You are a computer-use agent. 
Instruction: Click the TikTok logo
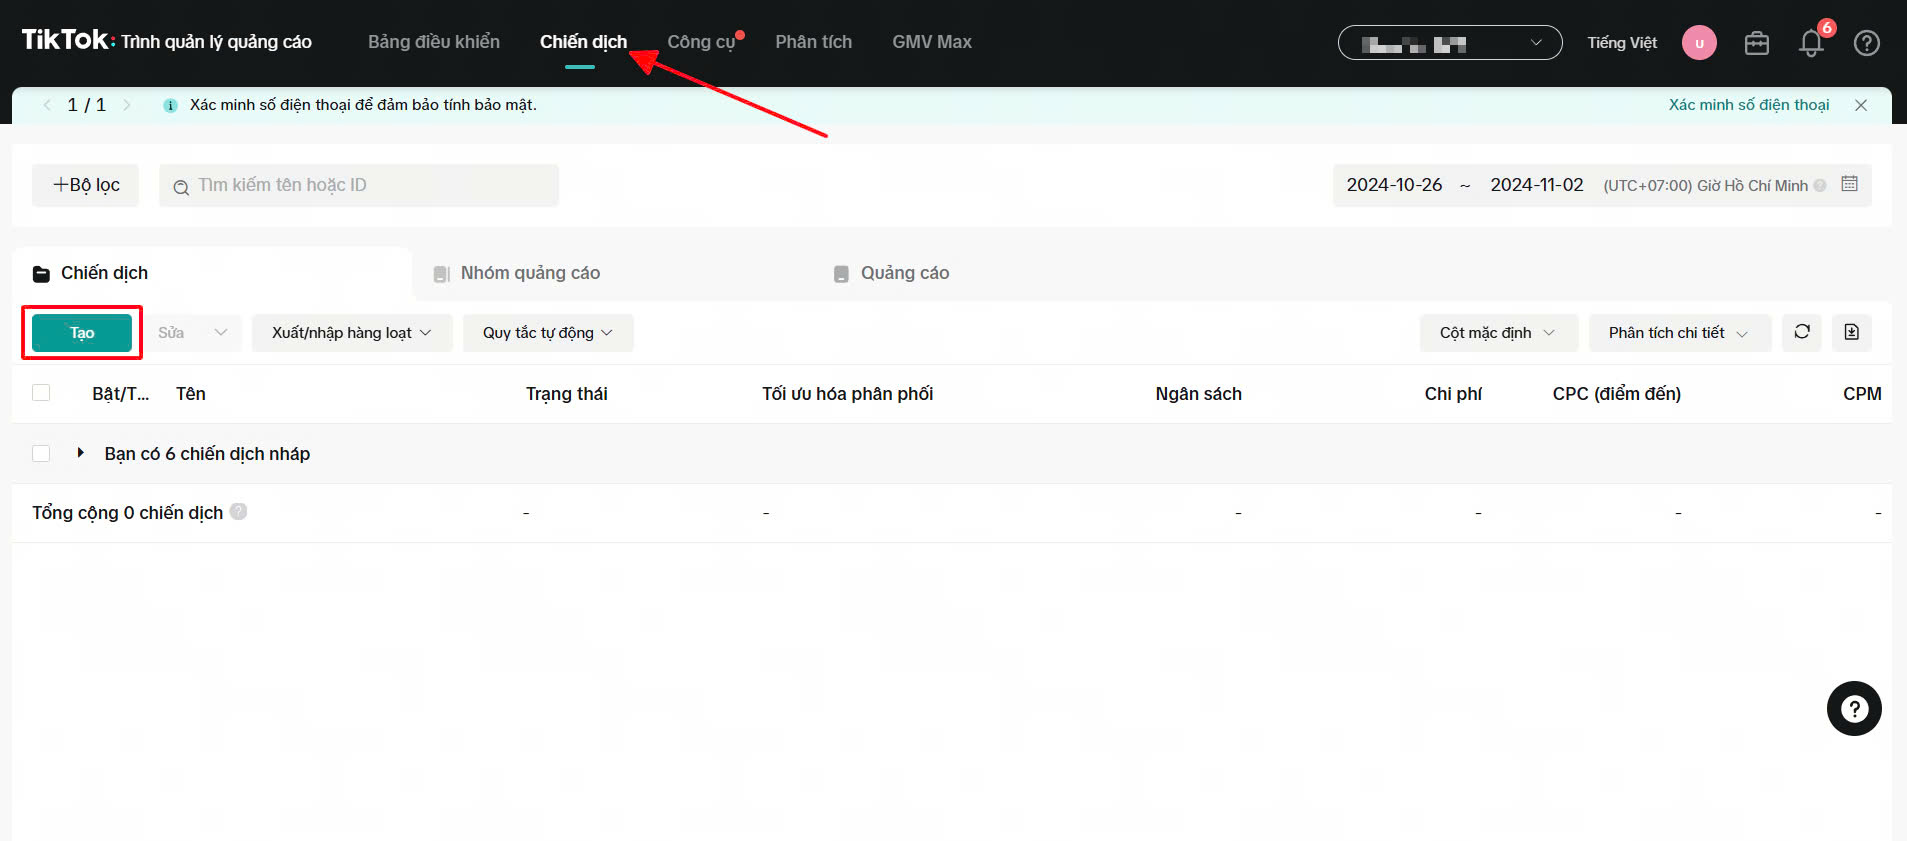tap(66, 40)
